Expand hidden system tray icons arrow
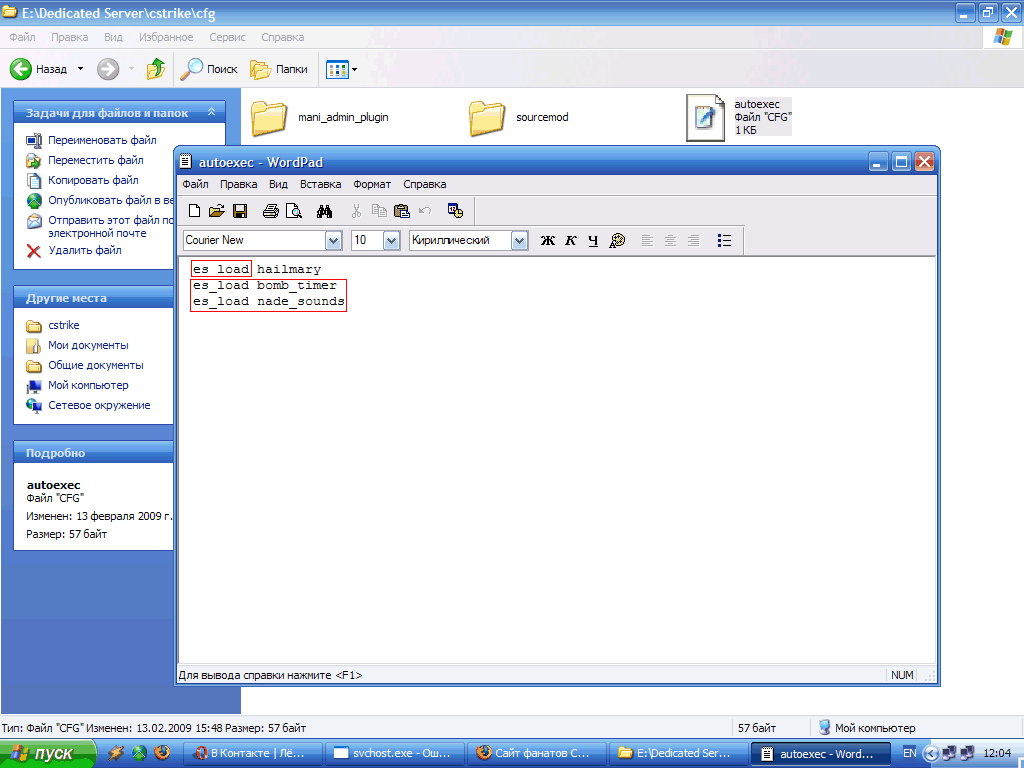 [x=931, y=754]
